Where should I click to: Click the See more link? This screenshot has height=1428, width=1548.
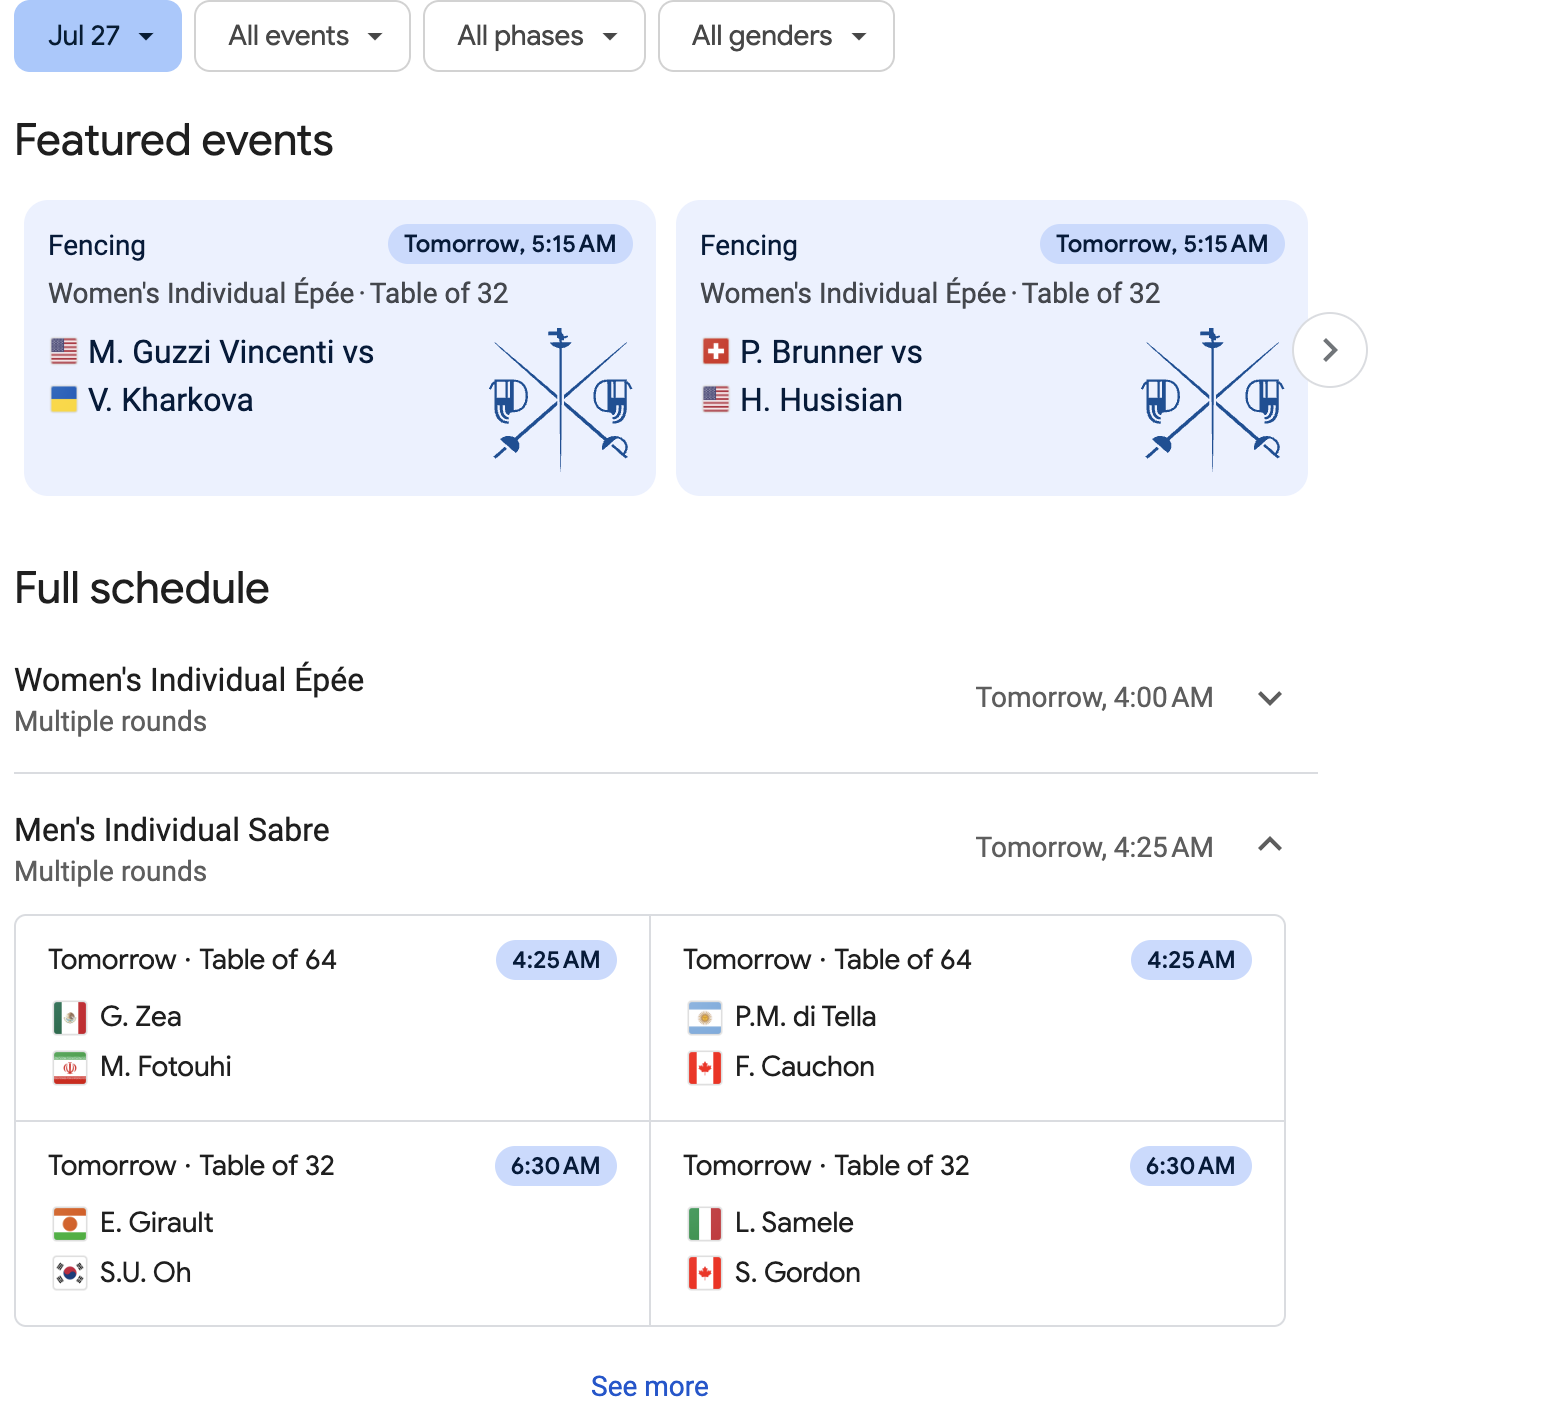tap(649, 1386)
